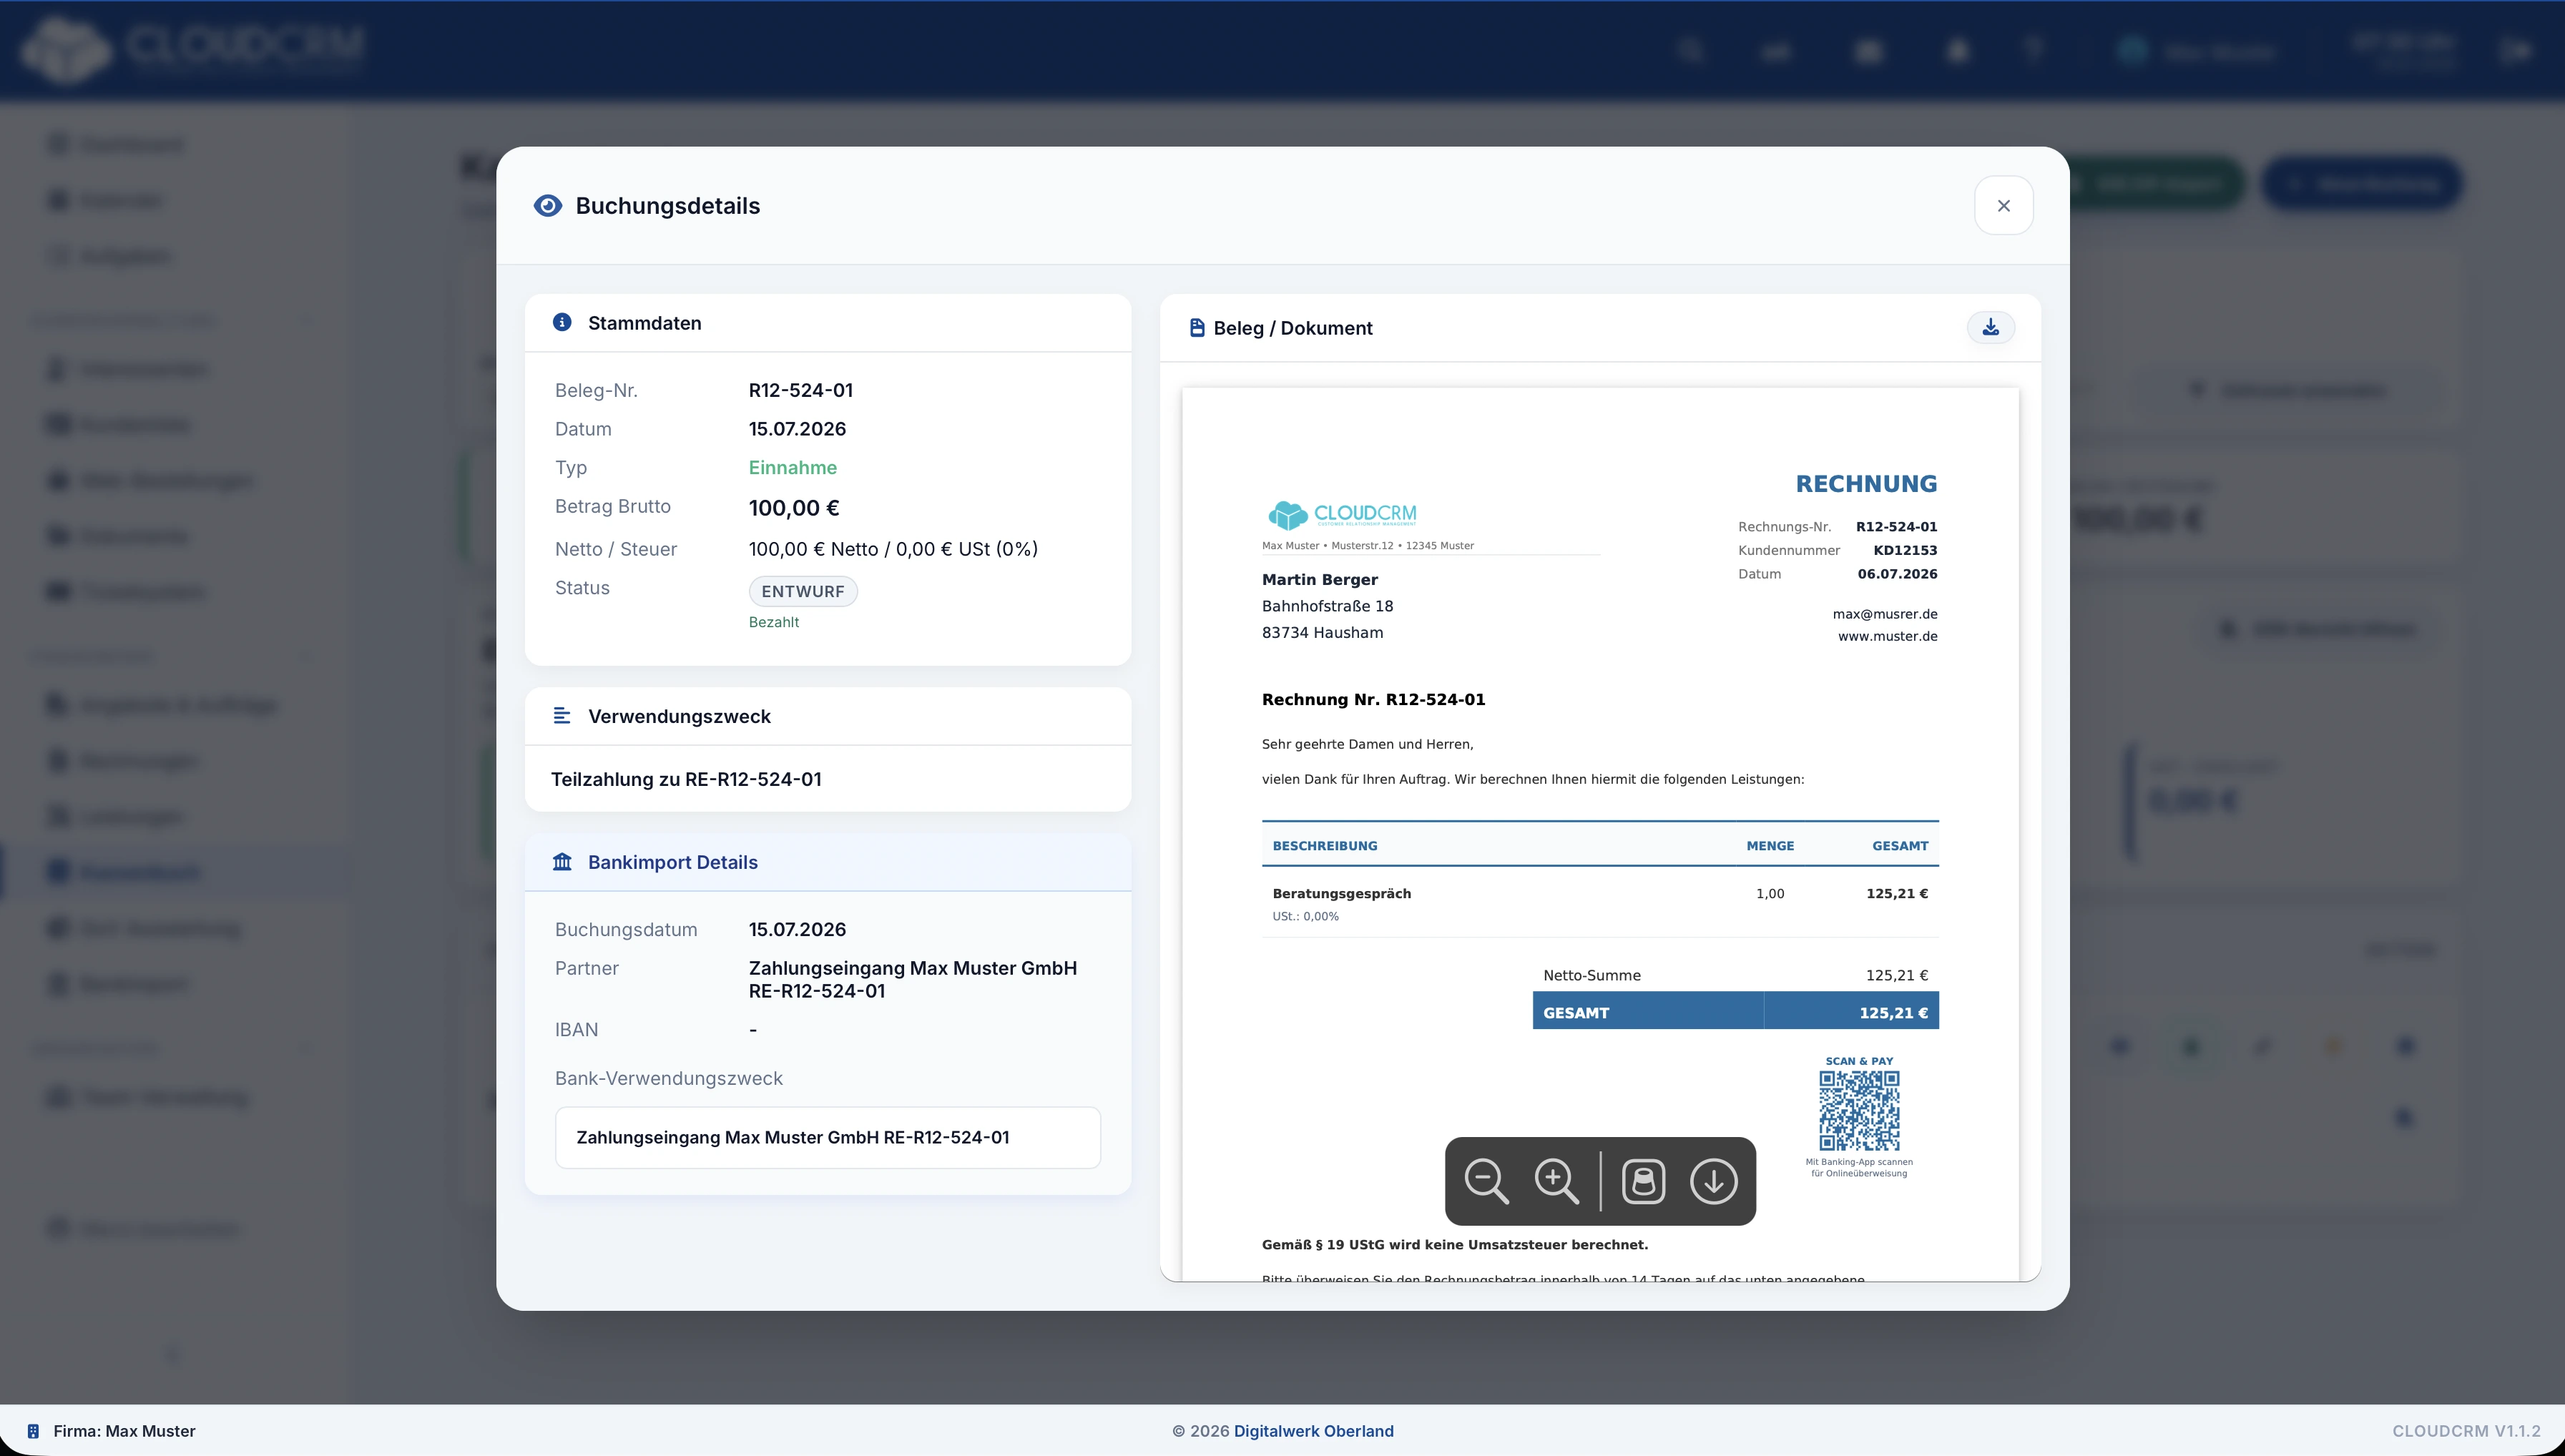Close the Buchungsdetails dialog
This screenshot has width=2565, height=1456.
pyautogui.click(x=2003, y=206)
